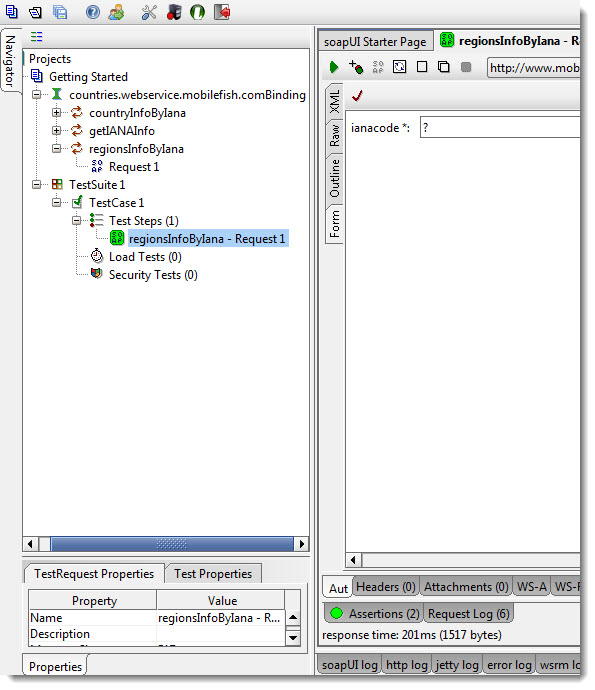
Task: Open the Test Properties tab
Action: click(213, 574)
